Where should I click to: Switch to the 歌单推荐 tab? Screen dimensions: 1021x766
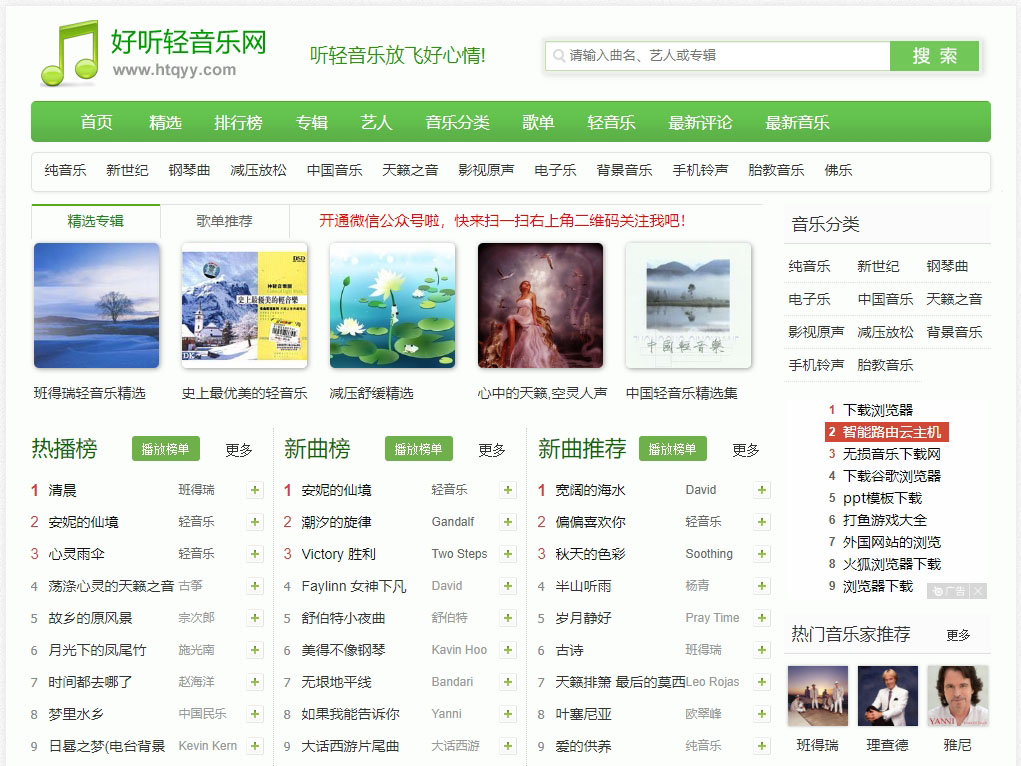tap(224, 221)
